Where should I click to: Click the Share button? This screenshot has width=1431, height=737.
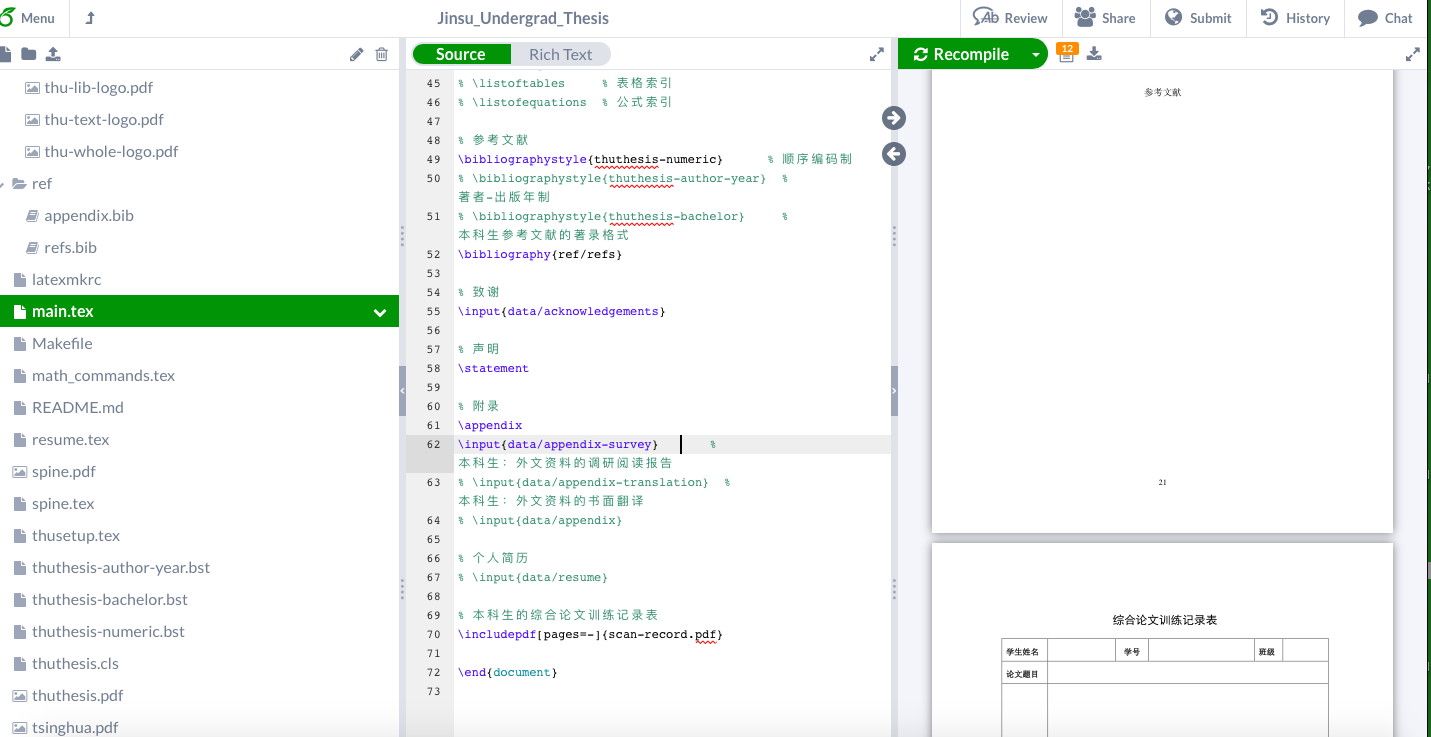tap(1105, 18)
